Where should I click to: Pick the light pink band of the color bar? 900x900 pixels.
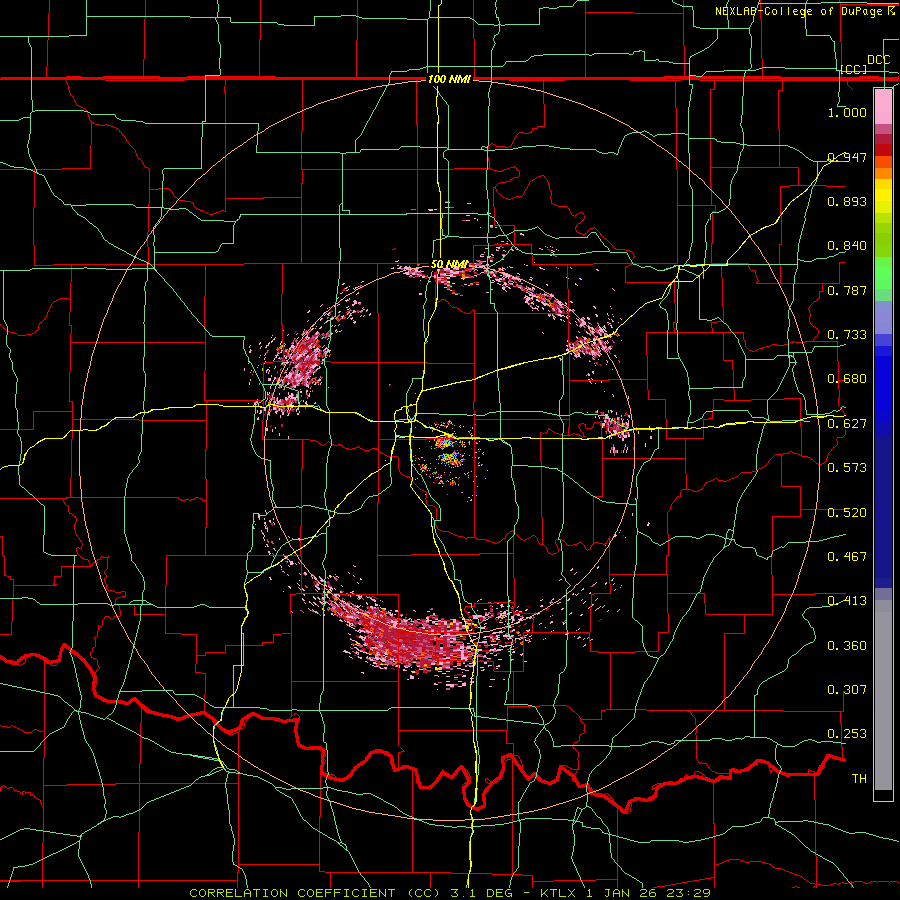click(883, 106)
